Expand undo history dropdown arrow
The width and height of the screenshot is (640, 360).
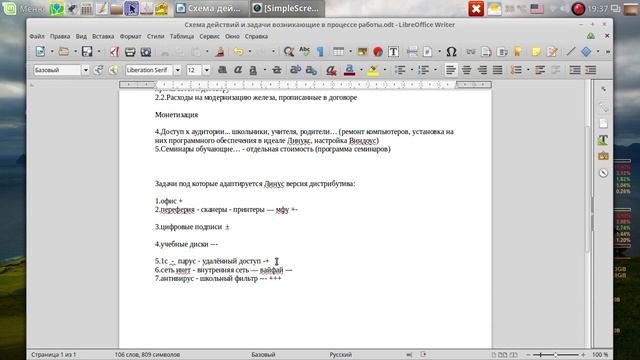coord(249,51)
